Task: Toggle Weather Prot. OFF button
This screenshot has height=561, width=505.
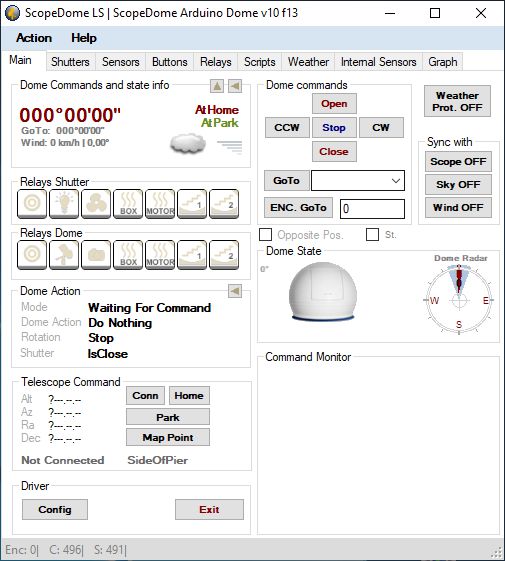Action: (x=457, y=101)
